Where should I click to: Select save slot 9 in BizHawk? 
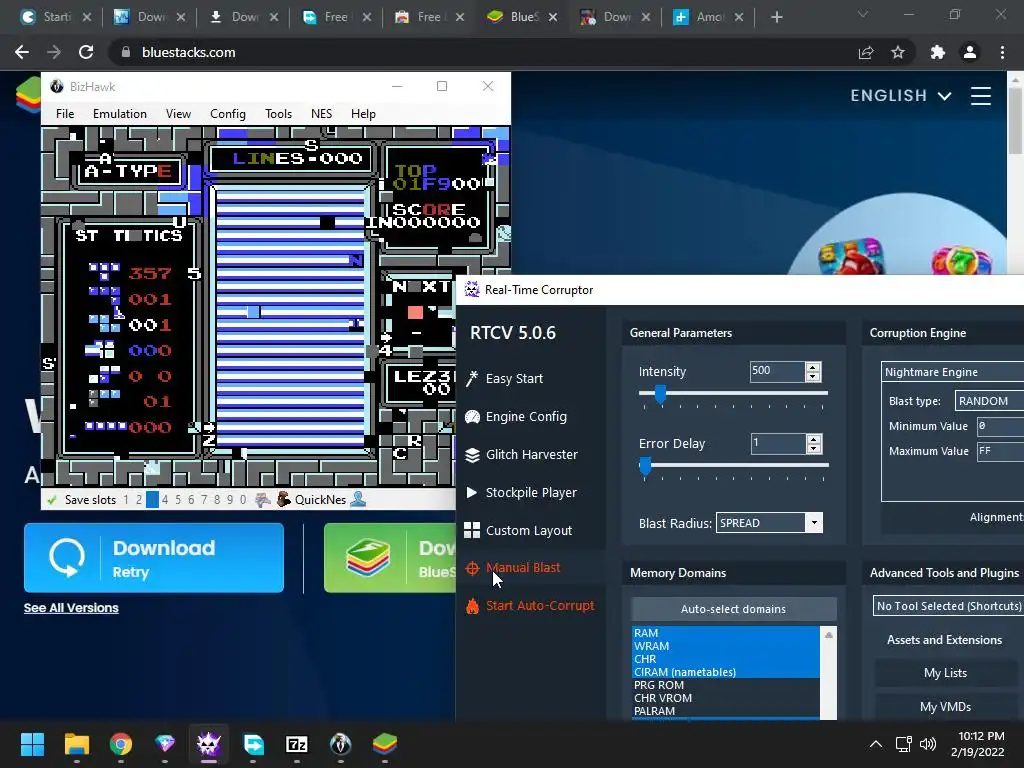[x=229, y=500]
